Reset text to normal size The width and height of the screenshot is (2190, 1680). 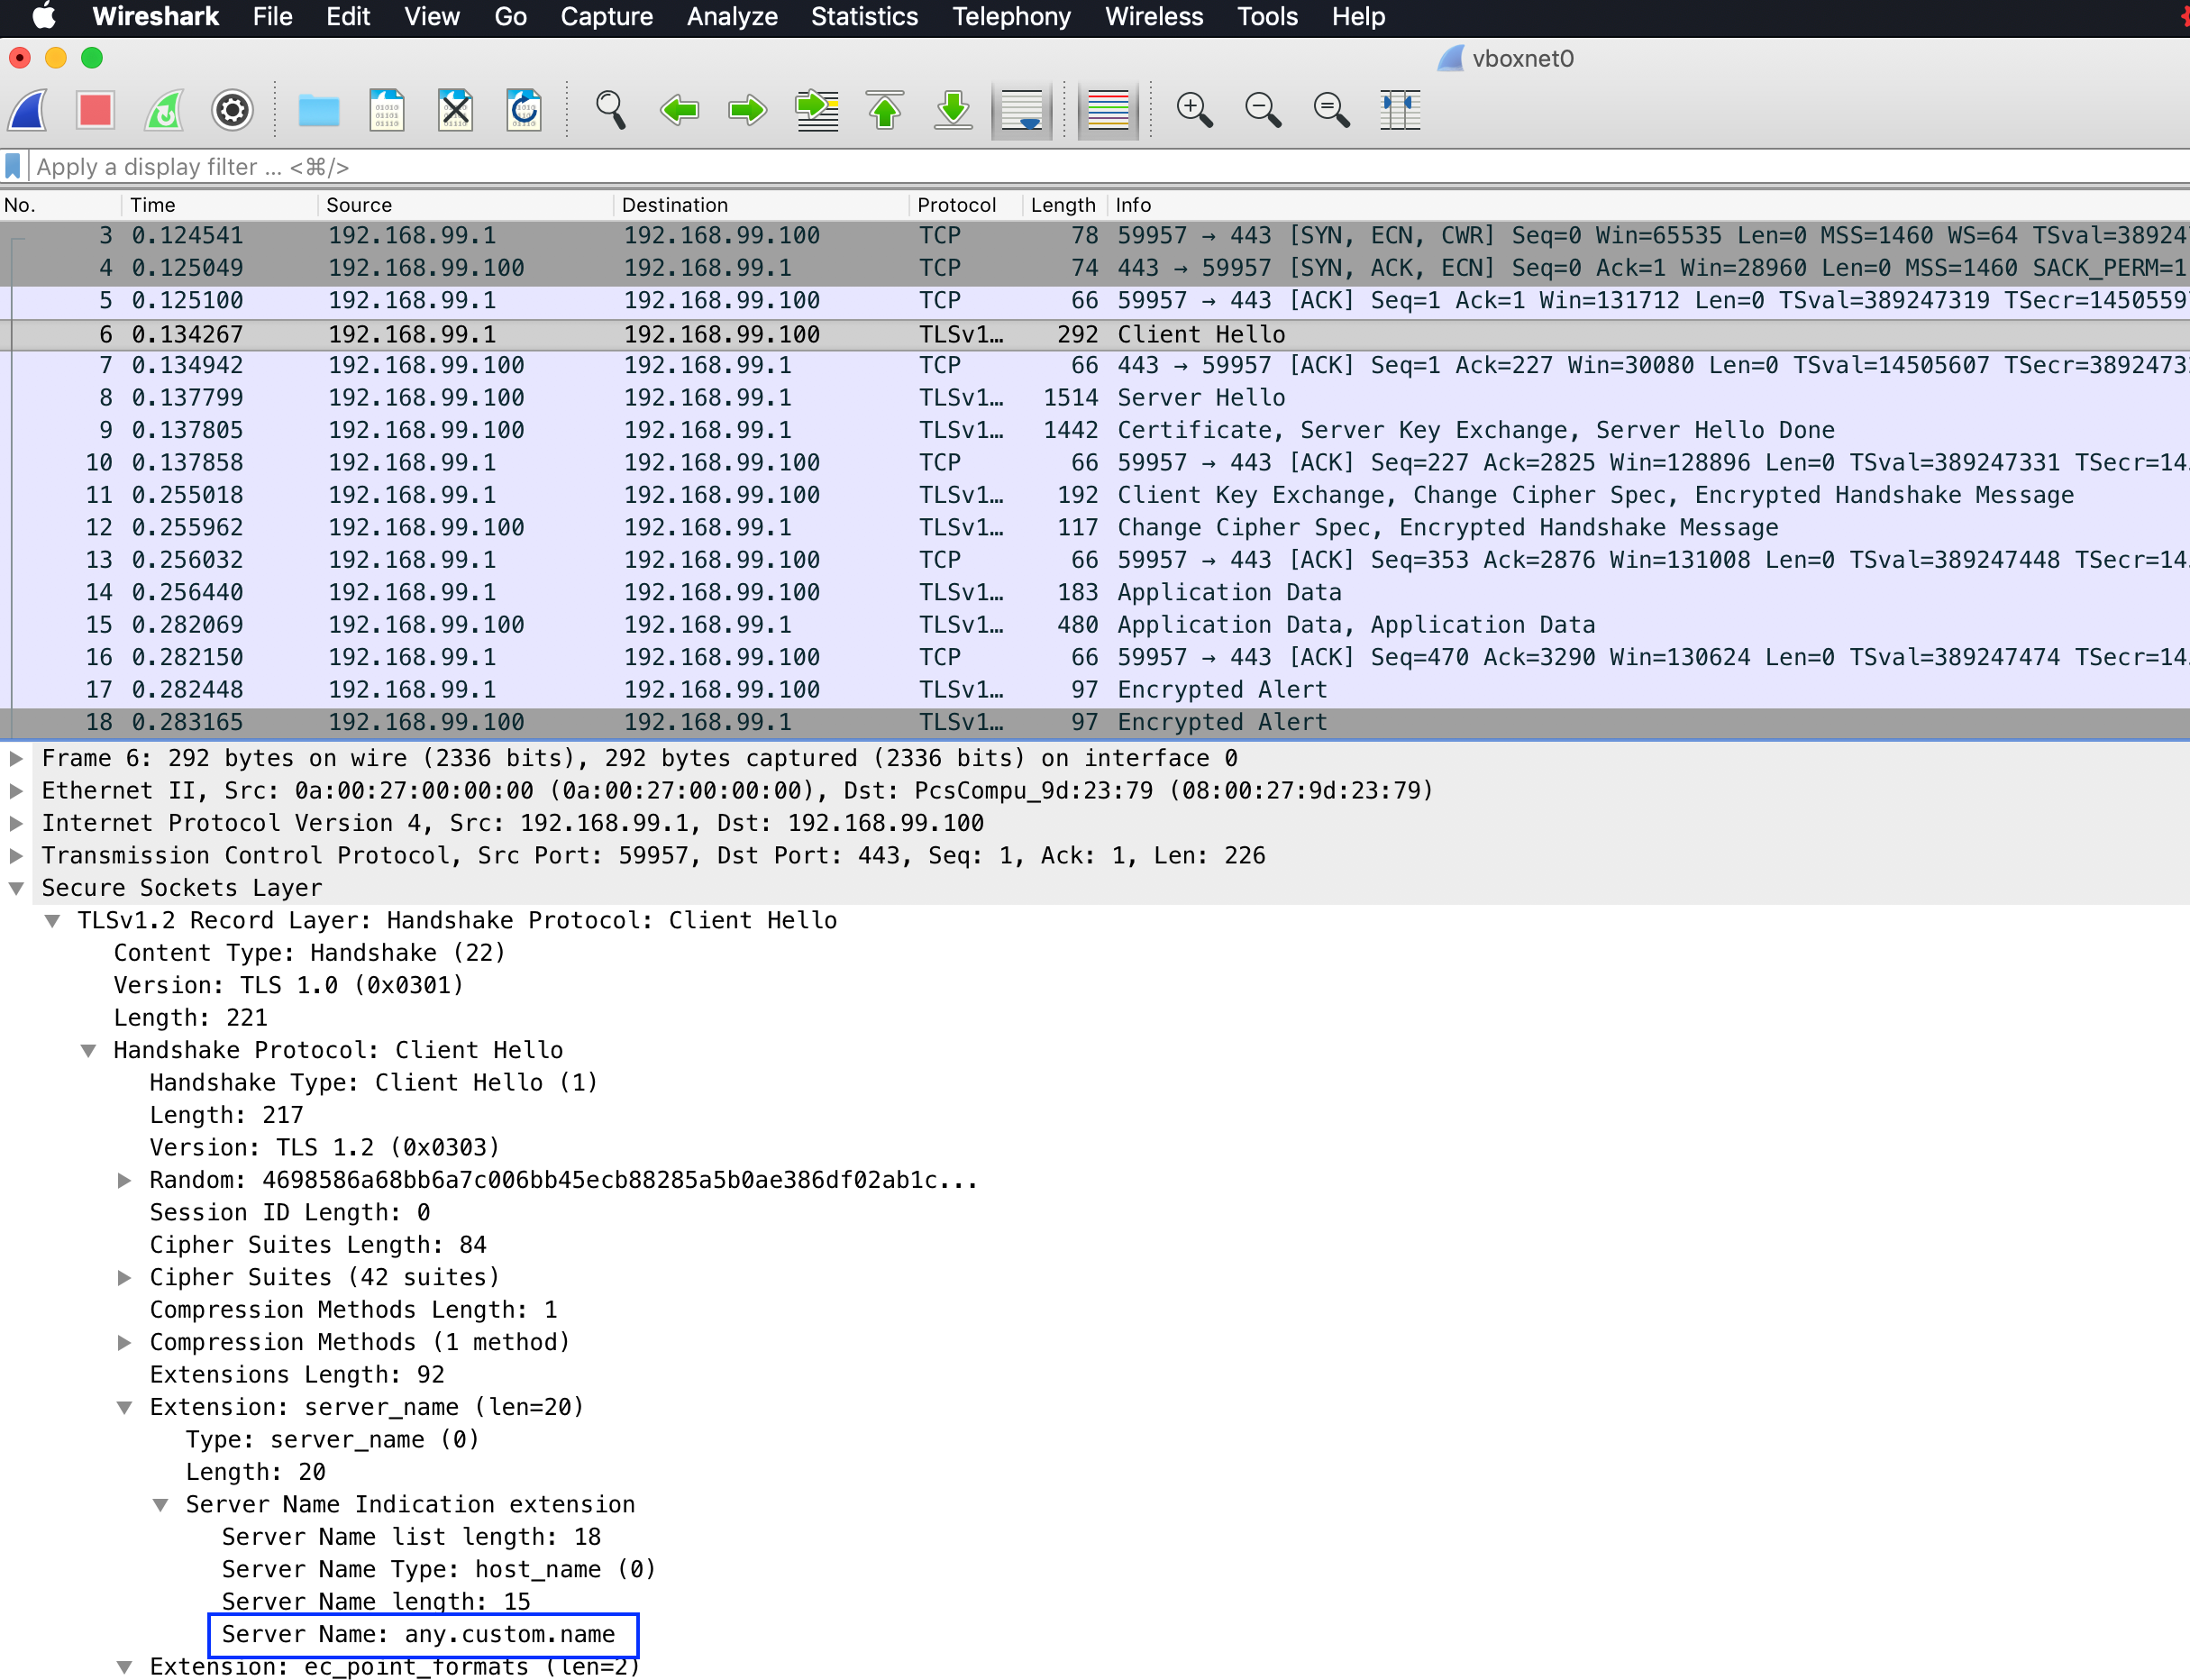(x=1332, y=109)
